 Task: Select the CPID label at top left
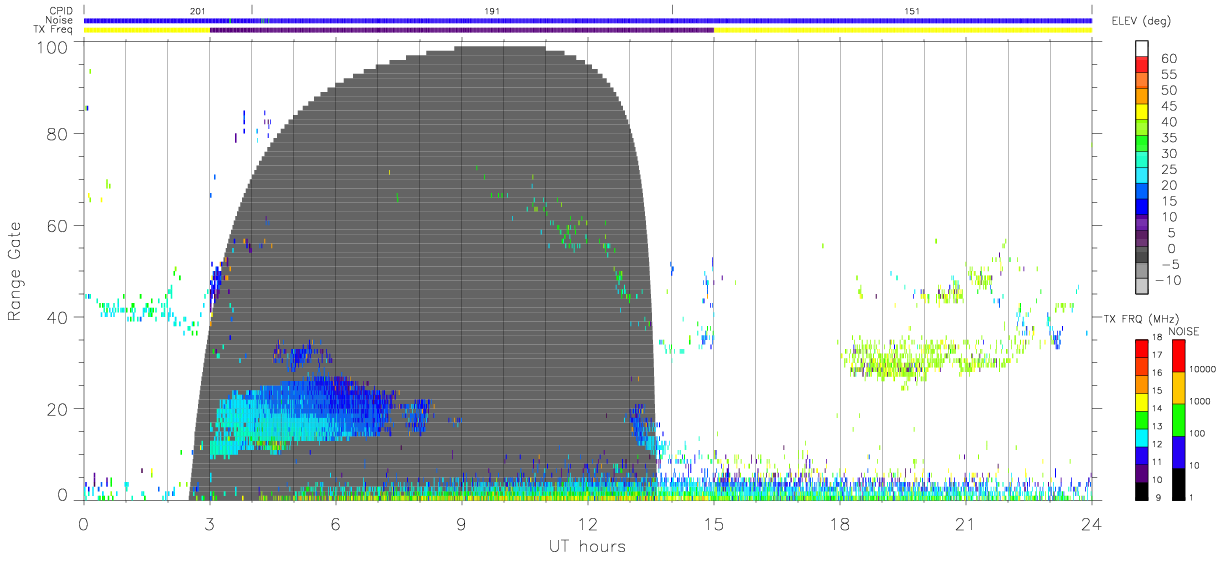pyautogui.click(x=63, y=10)
